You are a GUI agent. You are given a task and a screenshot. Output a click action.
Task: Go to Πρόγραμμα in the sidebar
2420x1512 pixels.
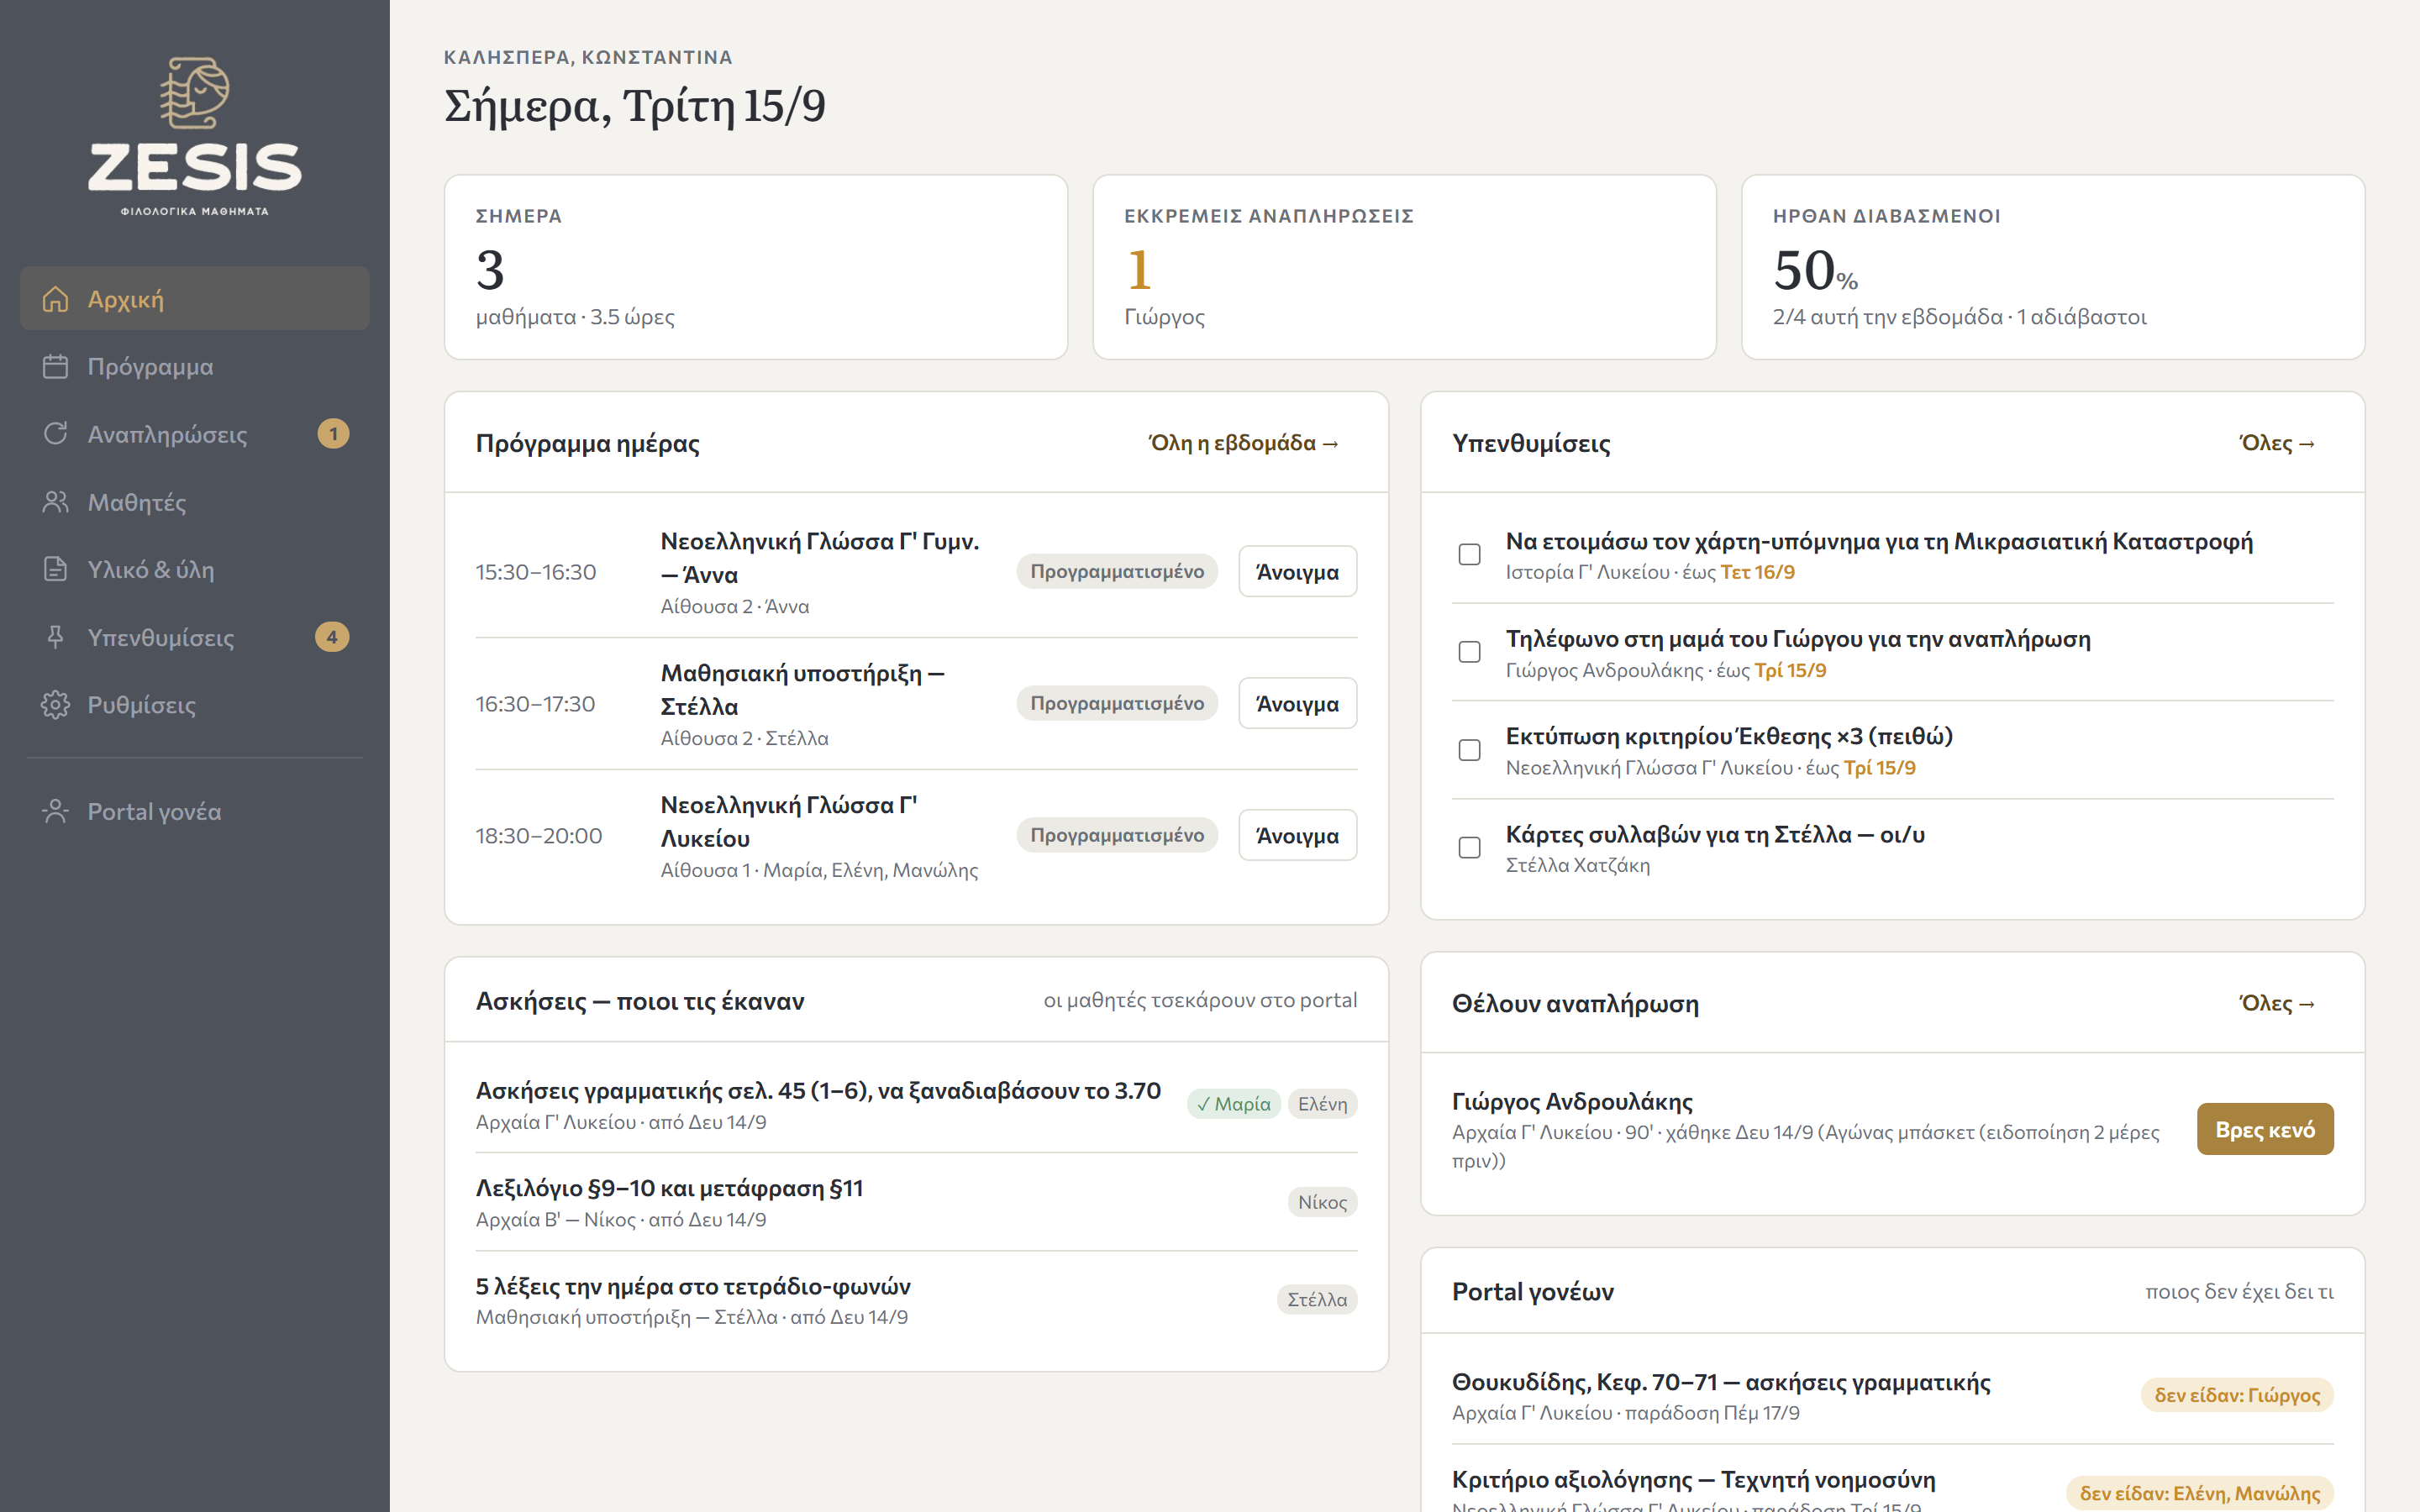click(195, 367)
